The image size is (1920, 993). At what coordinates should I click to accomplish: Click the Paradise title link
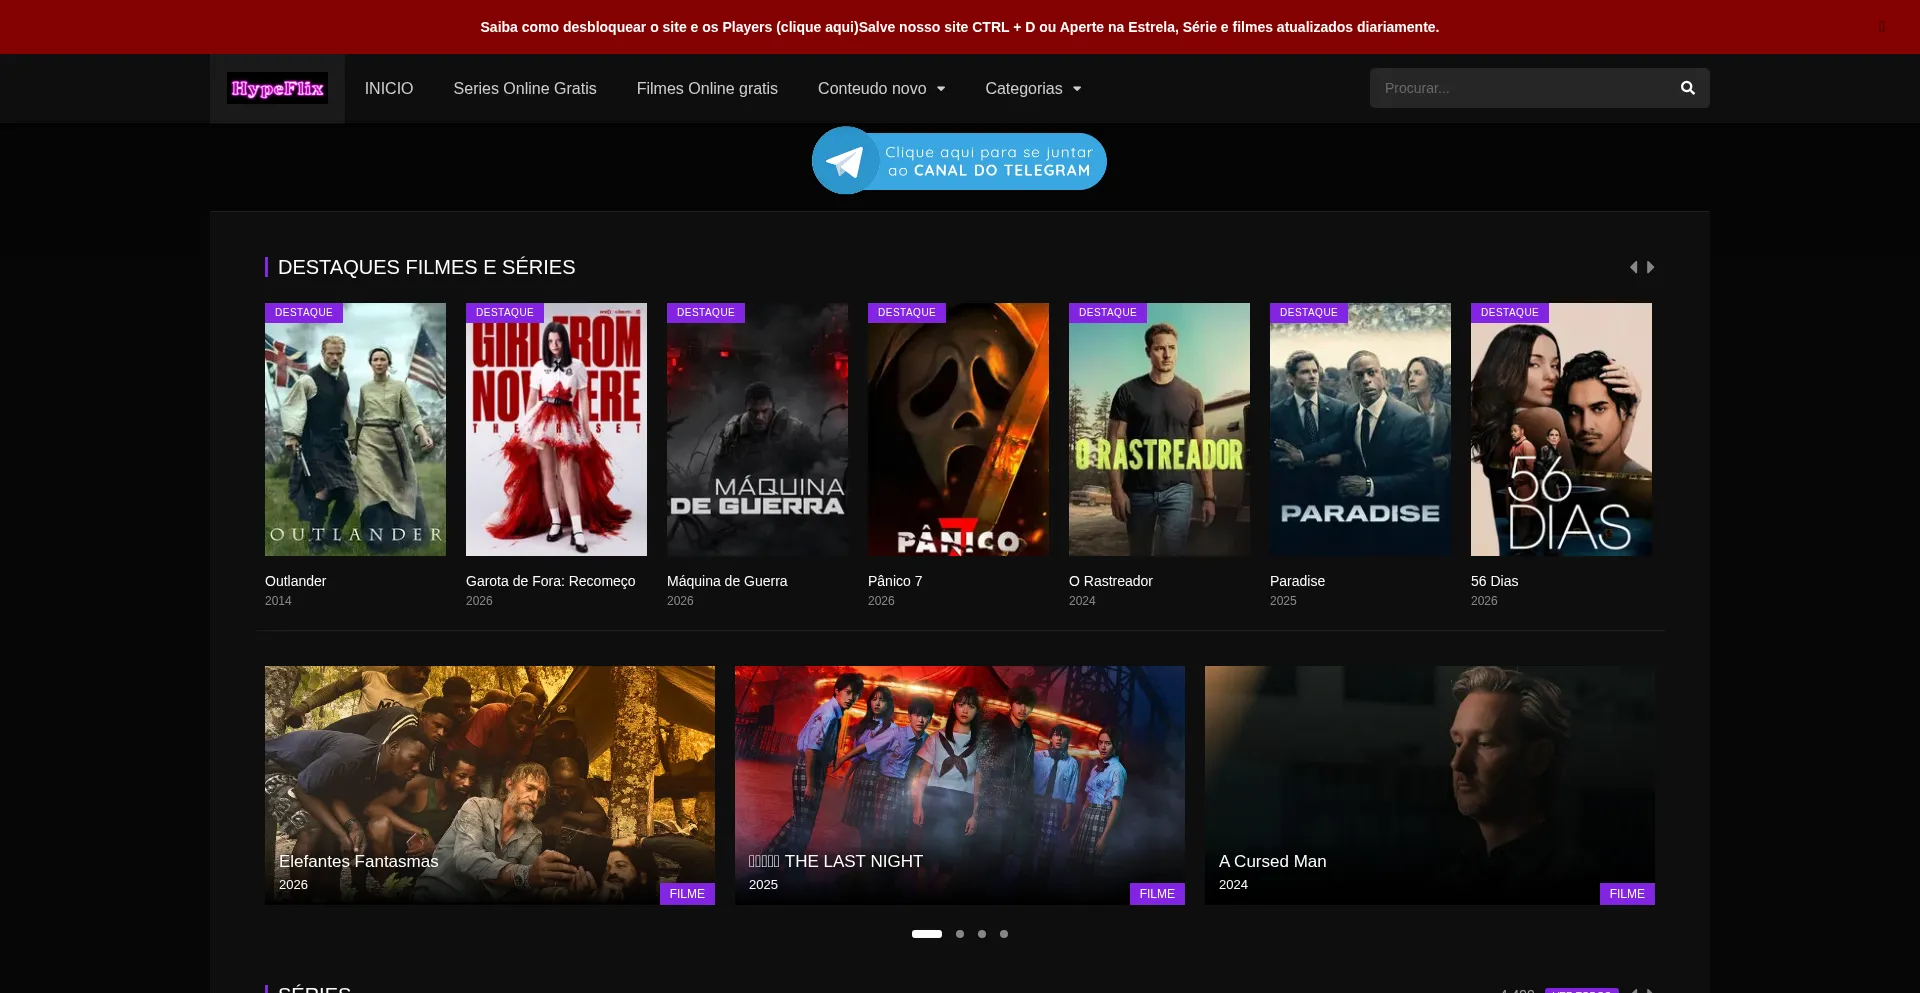[1297, 581]
